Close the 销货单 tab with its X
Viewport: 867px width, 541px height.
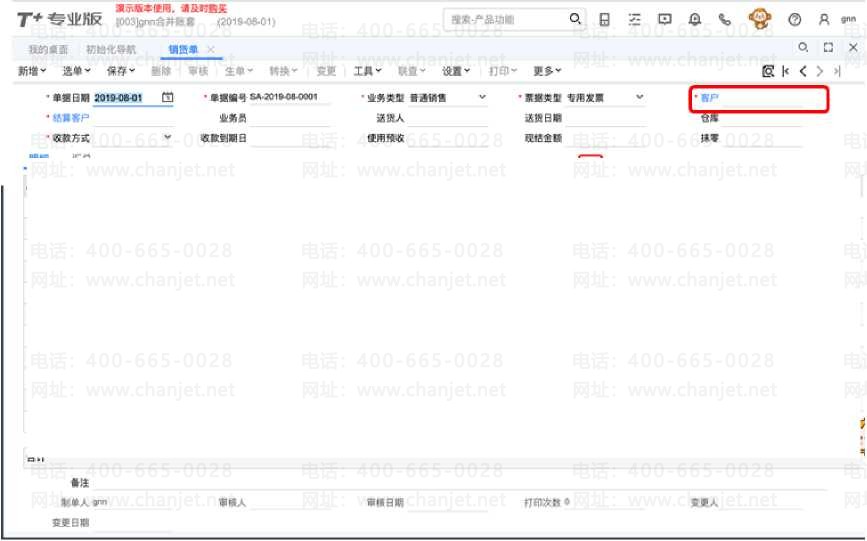pyautogui.click(x=211, y=49)
